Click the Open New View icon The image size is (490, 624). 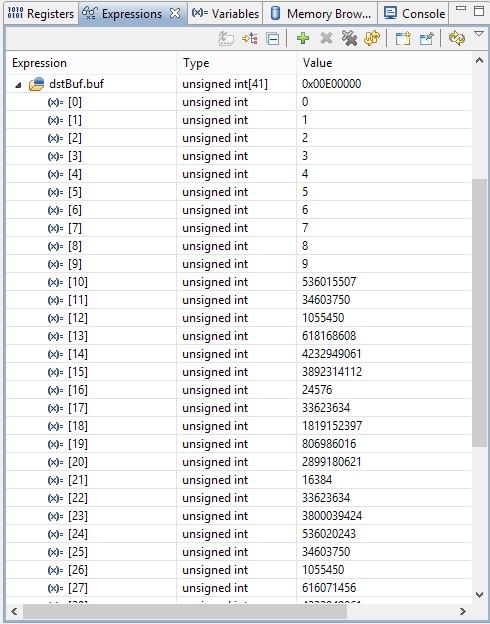point(403,39)
